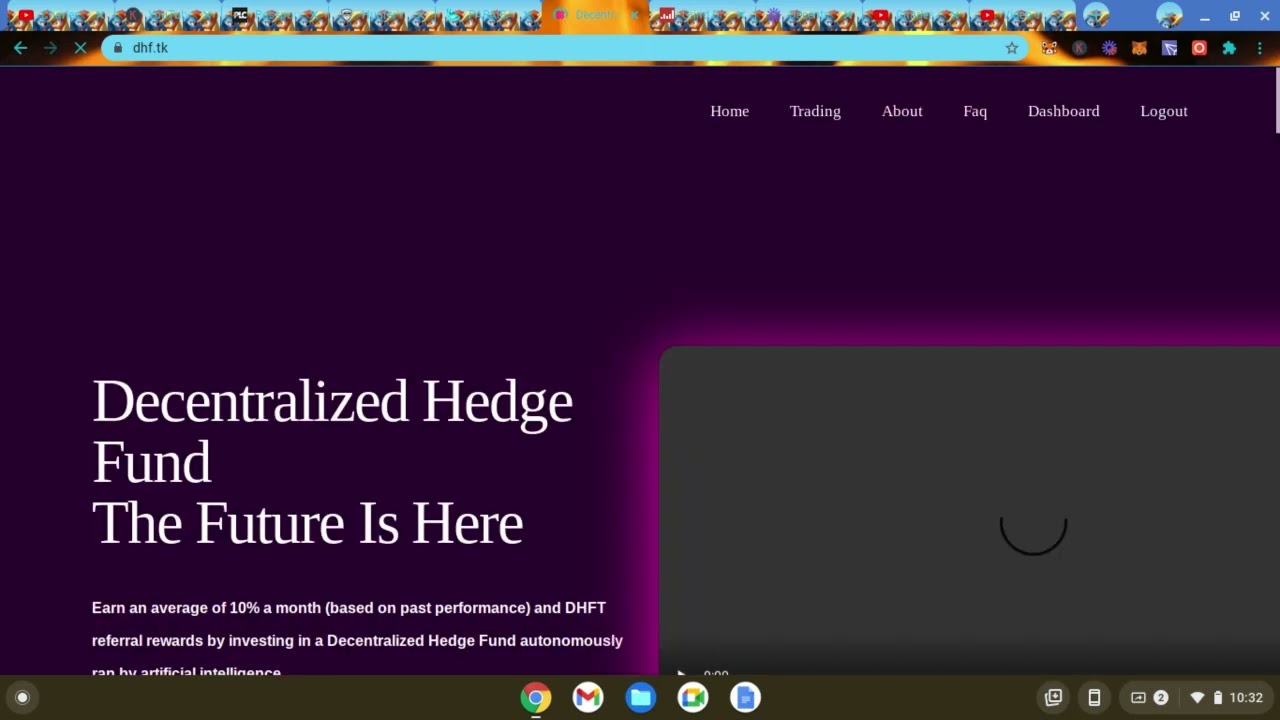The width and height of the screenshot is (1280, 720).
Task: Open Google Docs from the shelf
Action: click(x=745, y=697)
